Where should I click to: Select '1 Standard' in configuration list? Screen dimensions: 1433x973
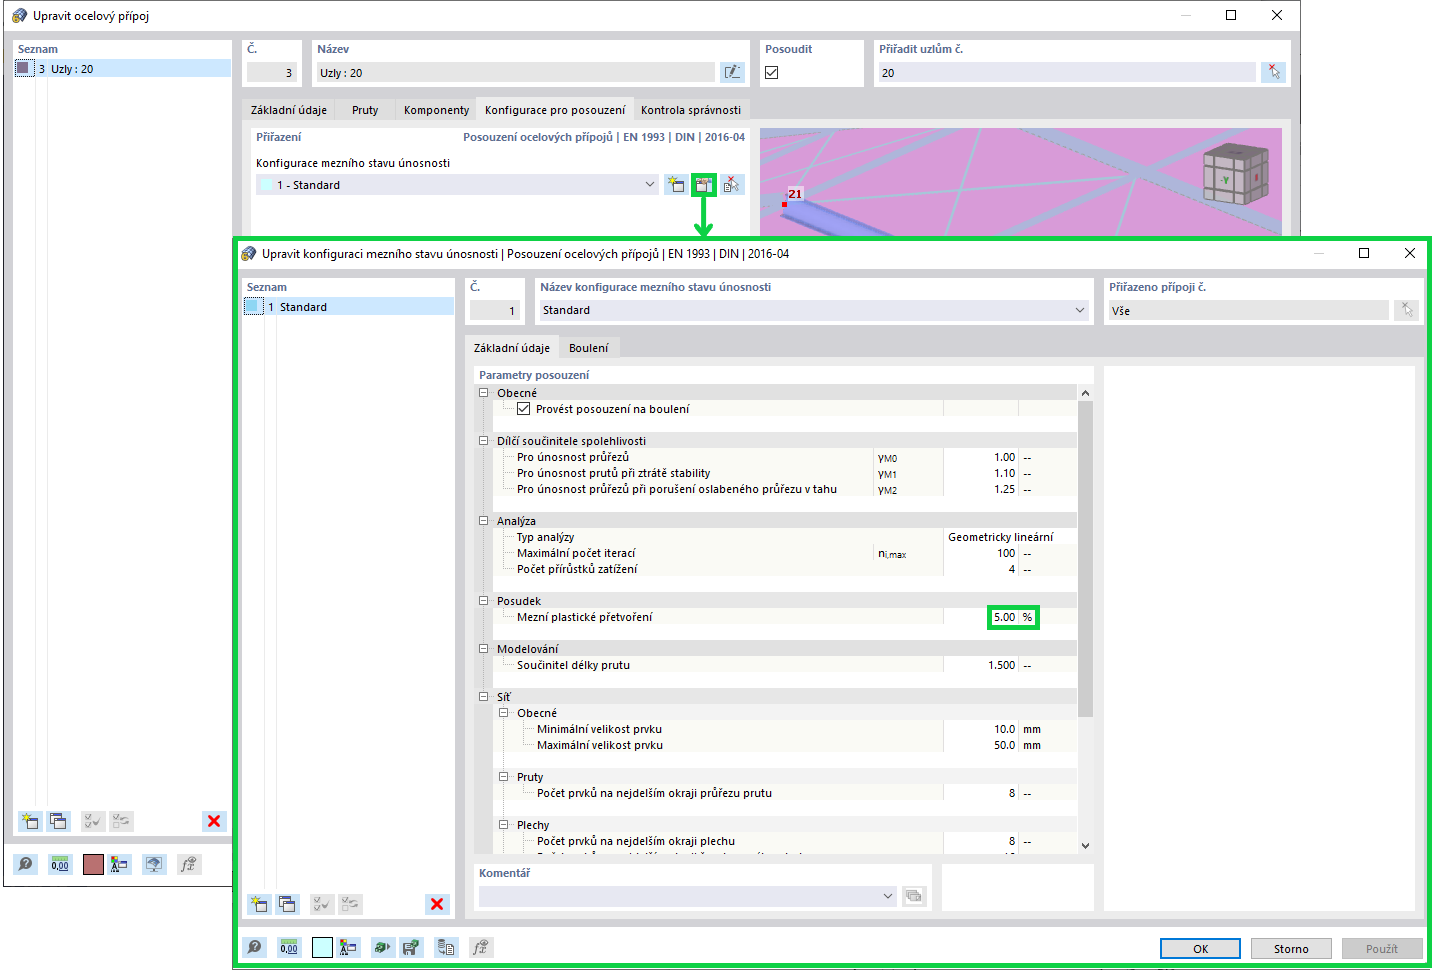[348, 307]
